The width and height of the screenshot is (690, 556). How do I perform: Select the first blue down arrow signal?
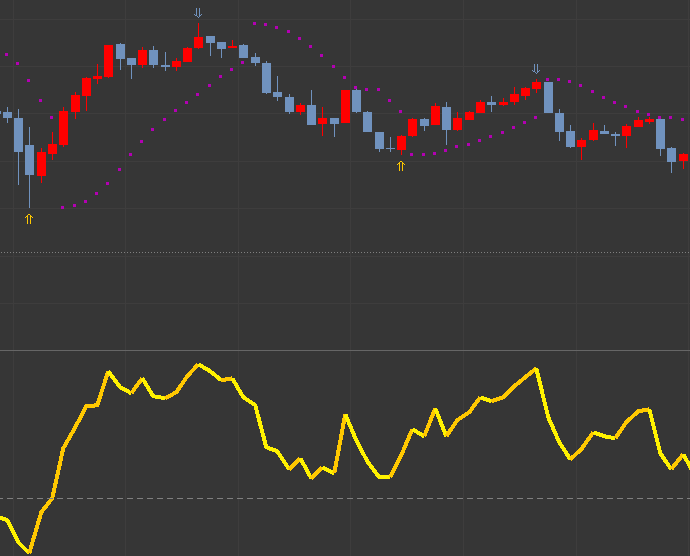[198, 13]
